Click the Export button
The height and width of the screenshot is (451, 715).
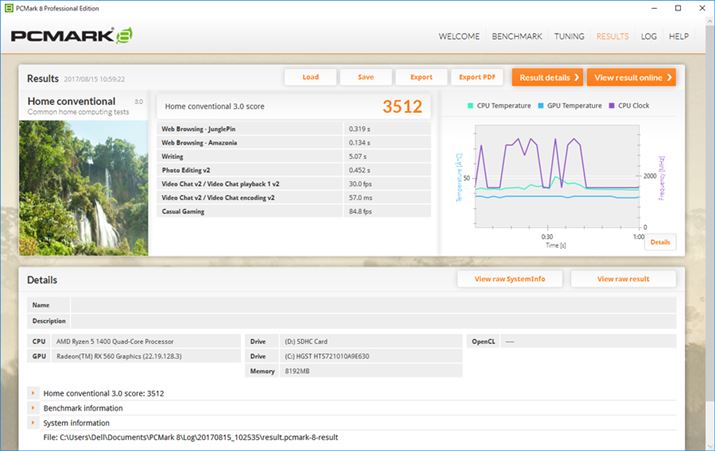click(x=421, y=77)
